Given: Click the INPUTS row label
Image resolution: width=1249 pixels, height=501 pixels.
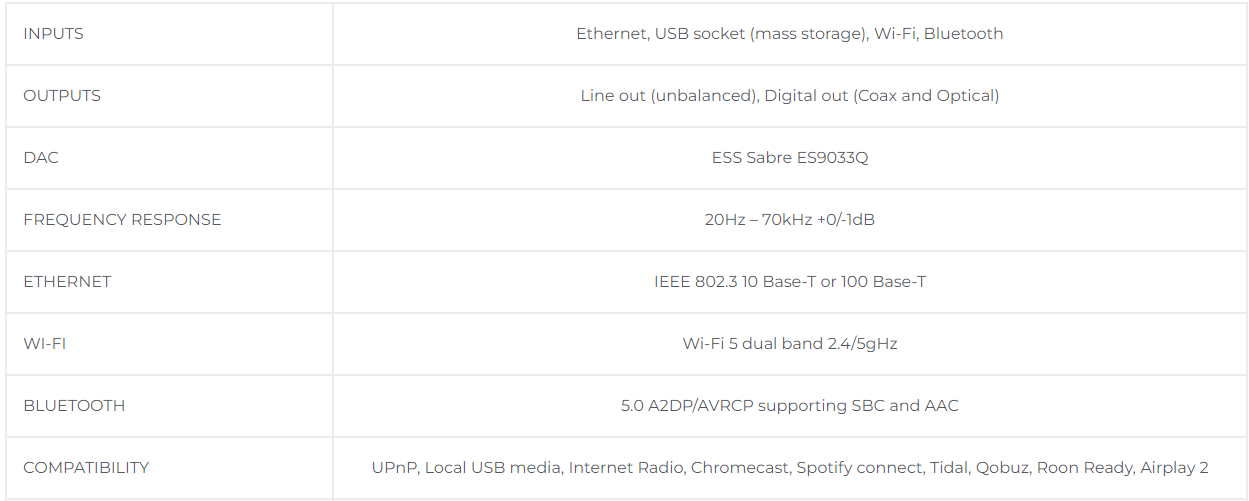Looking at the screenshot, I should (53, 34).
